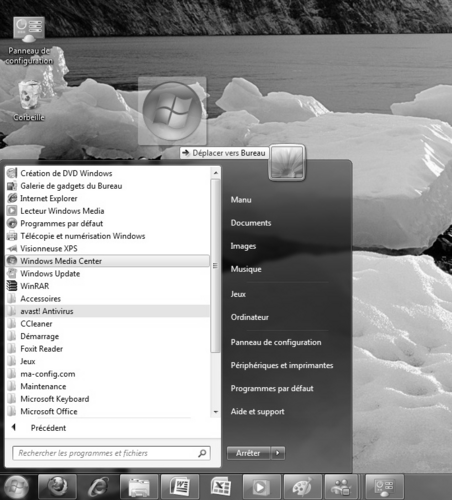Image resolution: width=452 pixels, height=500 pixels.
Task: Open Paint from the taskbar
Action: pos(303,487)
